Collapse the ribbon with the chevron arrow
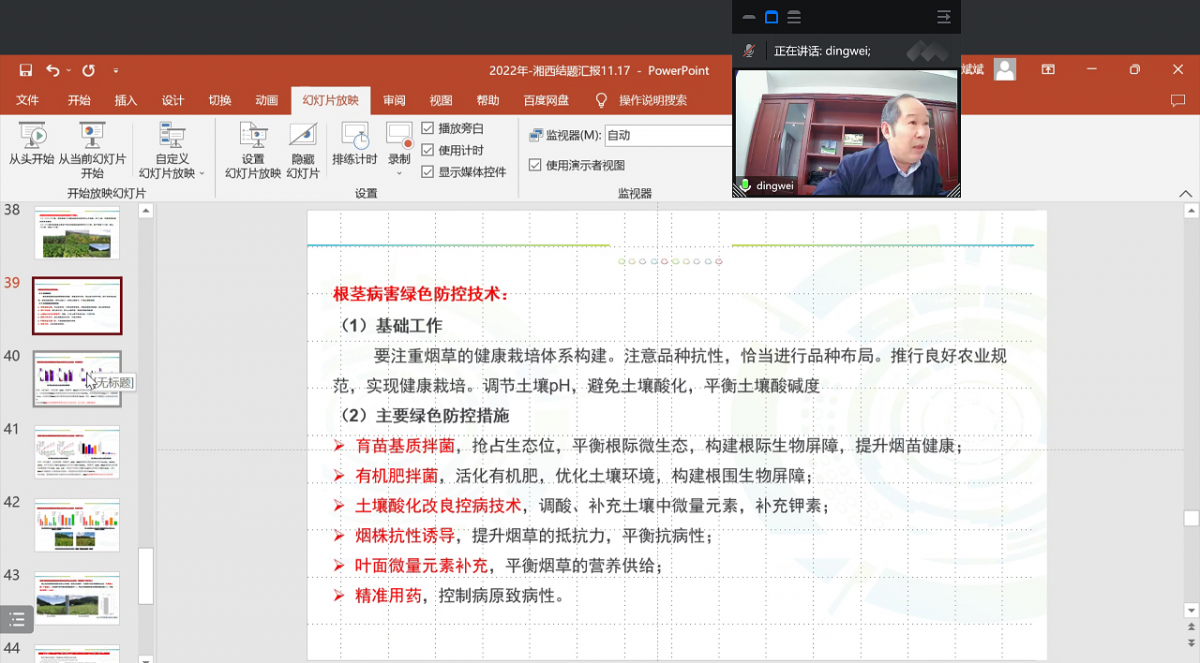 point(1185,194)
